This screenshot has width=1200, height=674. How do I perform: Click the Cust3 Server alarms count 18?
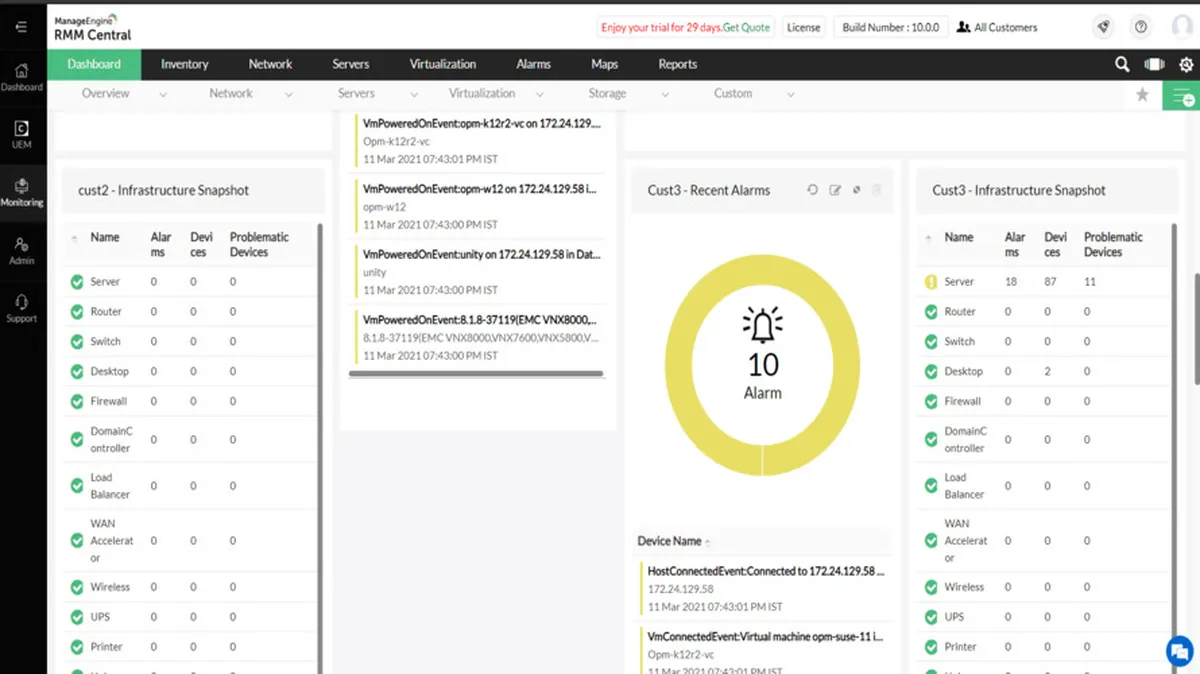click(x=1011, y=282)
